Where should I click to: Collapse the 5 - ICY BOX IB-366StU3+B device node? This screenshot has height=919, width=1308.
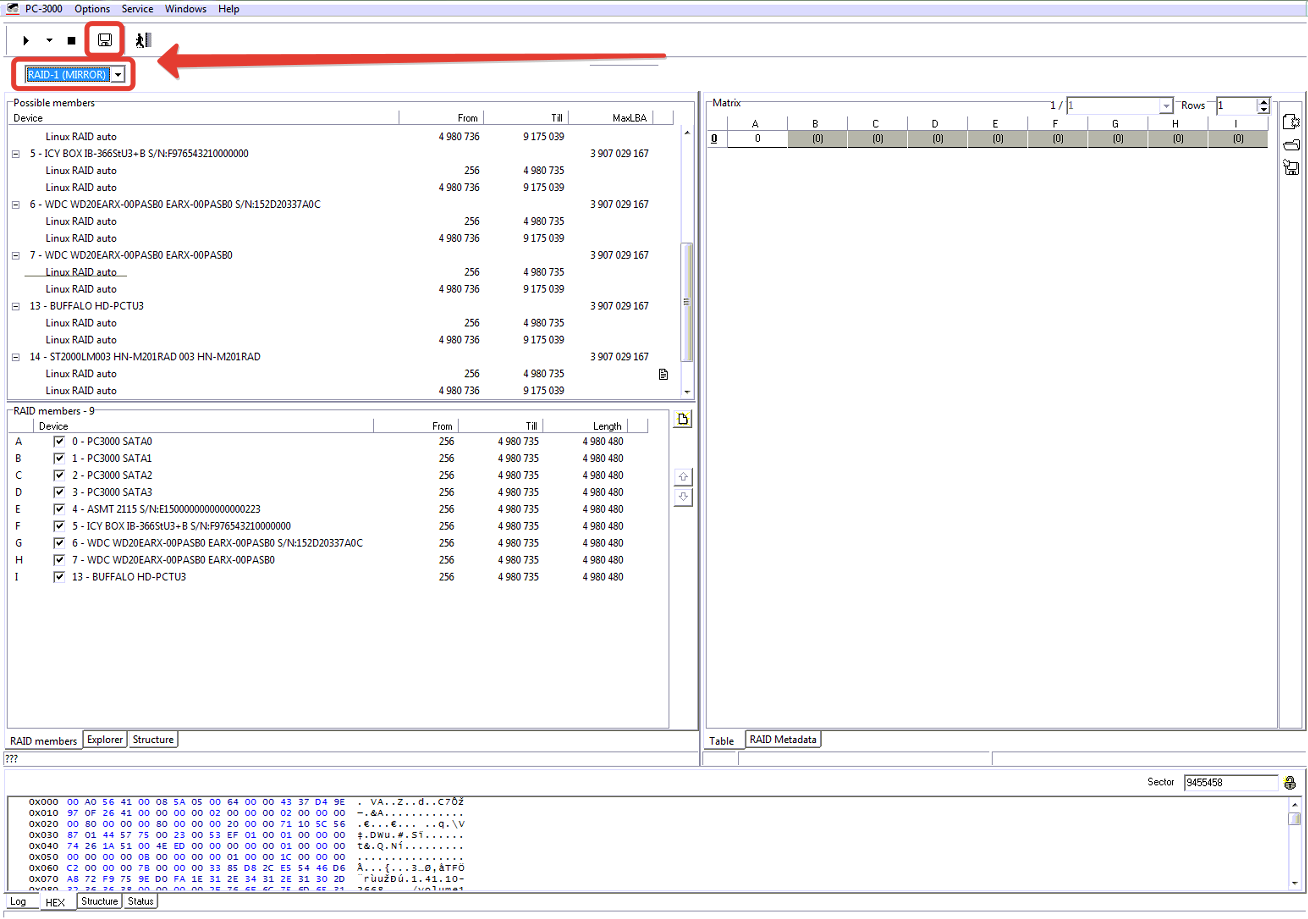coord(16,154)
